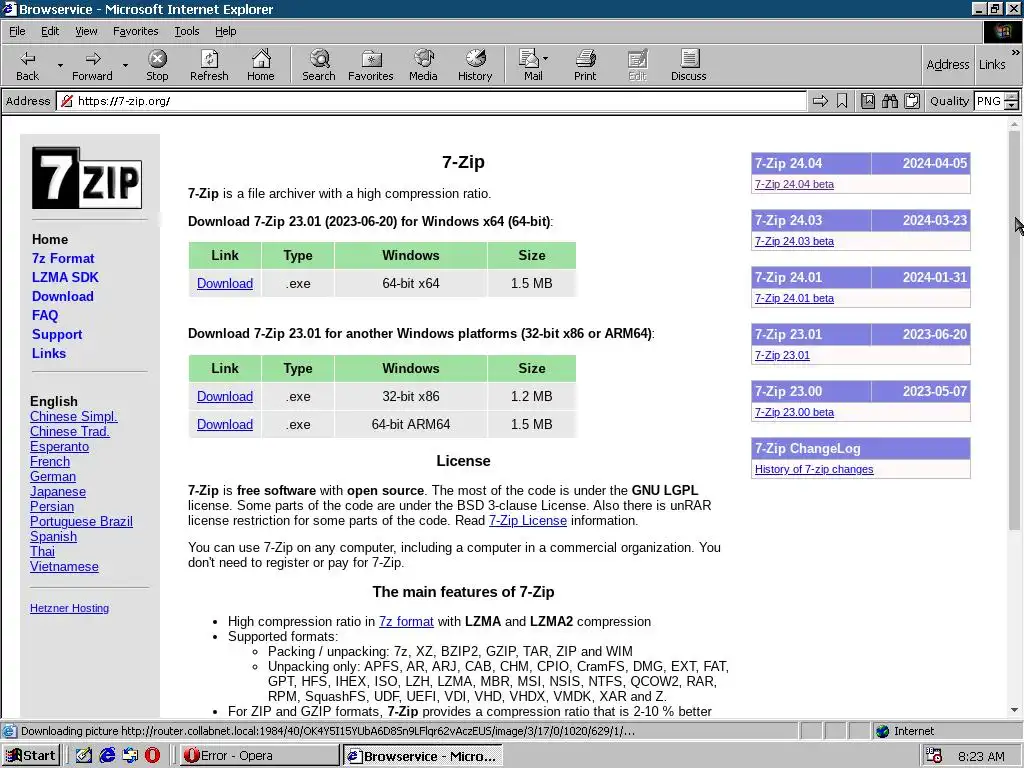The width and height of the screenshot is (1024, 768).
Task: Show browsing History from toolbar
Action: pos(475,65)
